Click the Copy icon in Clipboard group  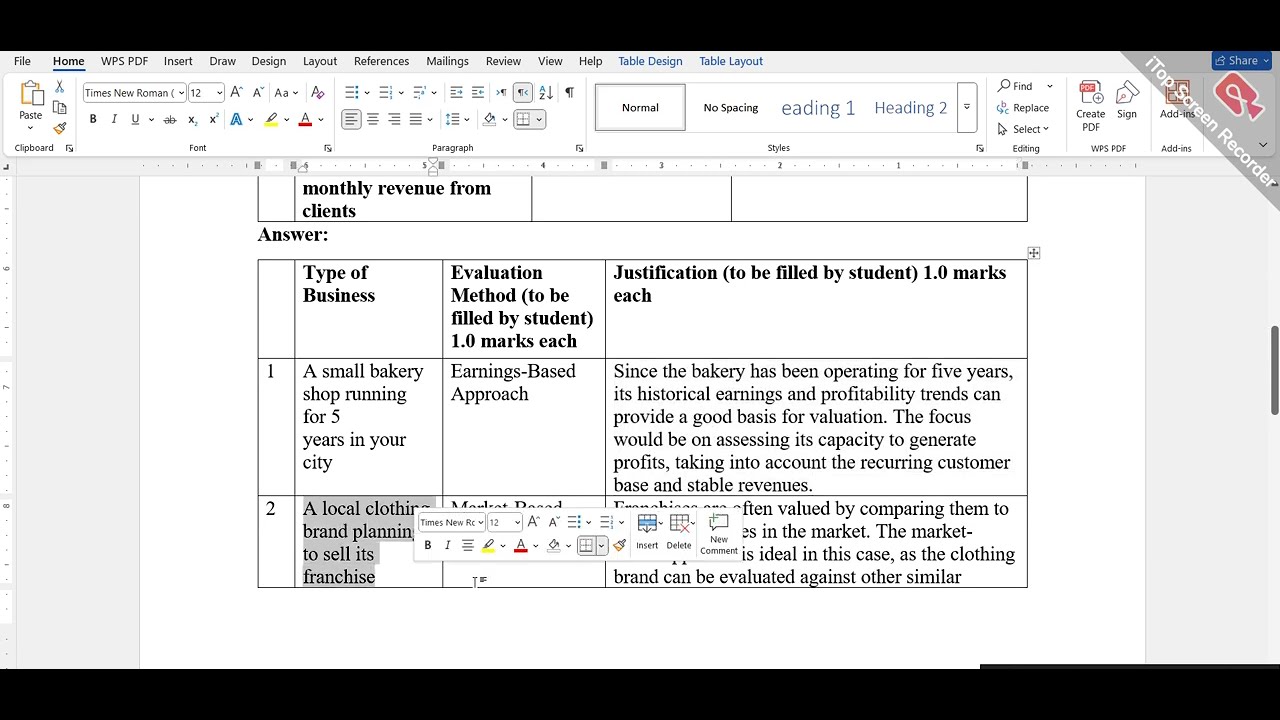pyautogui.click(x=59, y=108)
